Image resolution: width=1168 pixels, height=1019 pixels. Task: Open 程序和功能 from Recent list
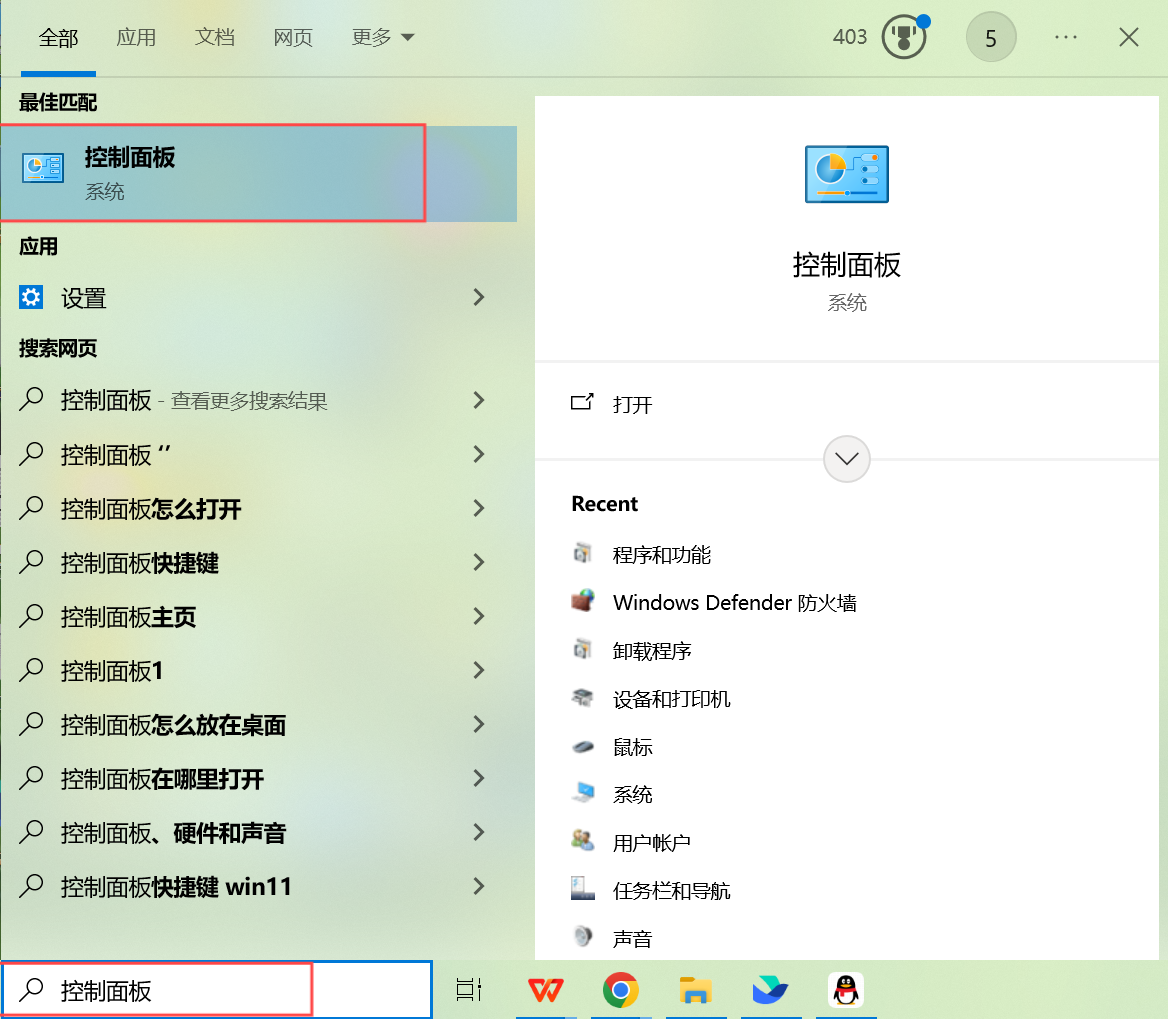[x=660, y=554]
